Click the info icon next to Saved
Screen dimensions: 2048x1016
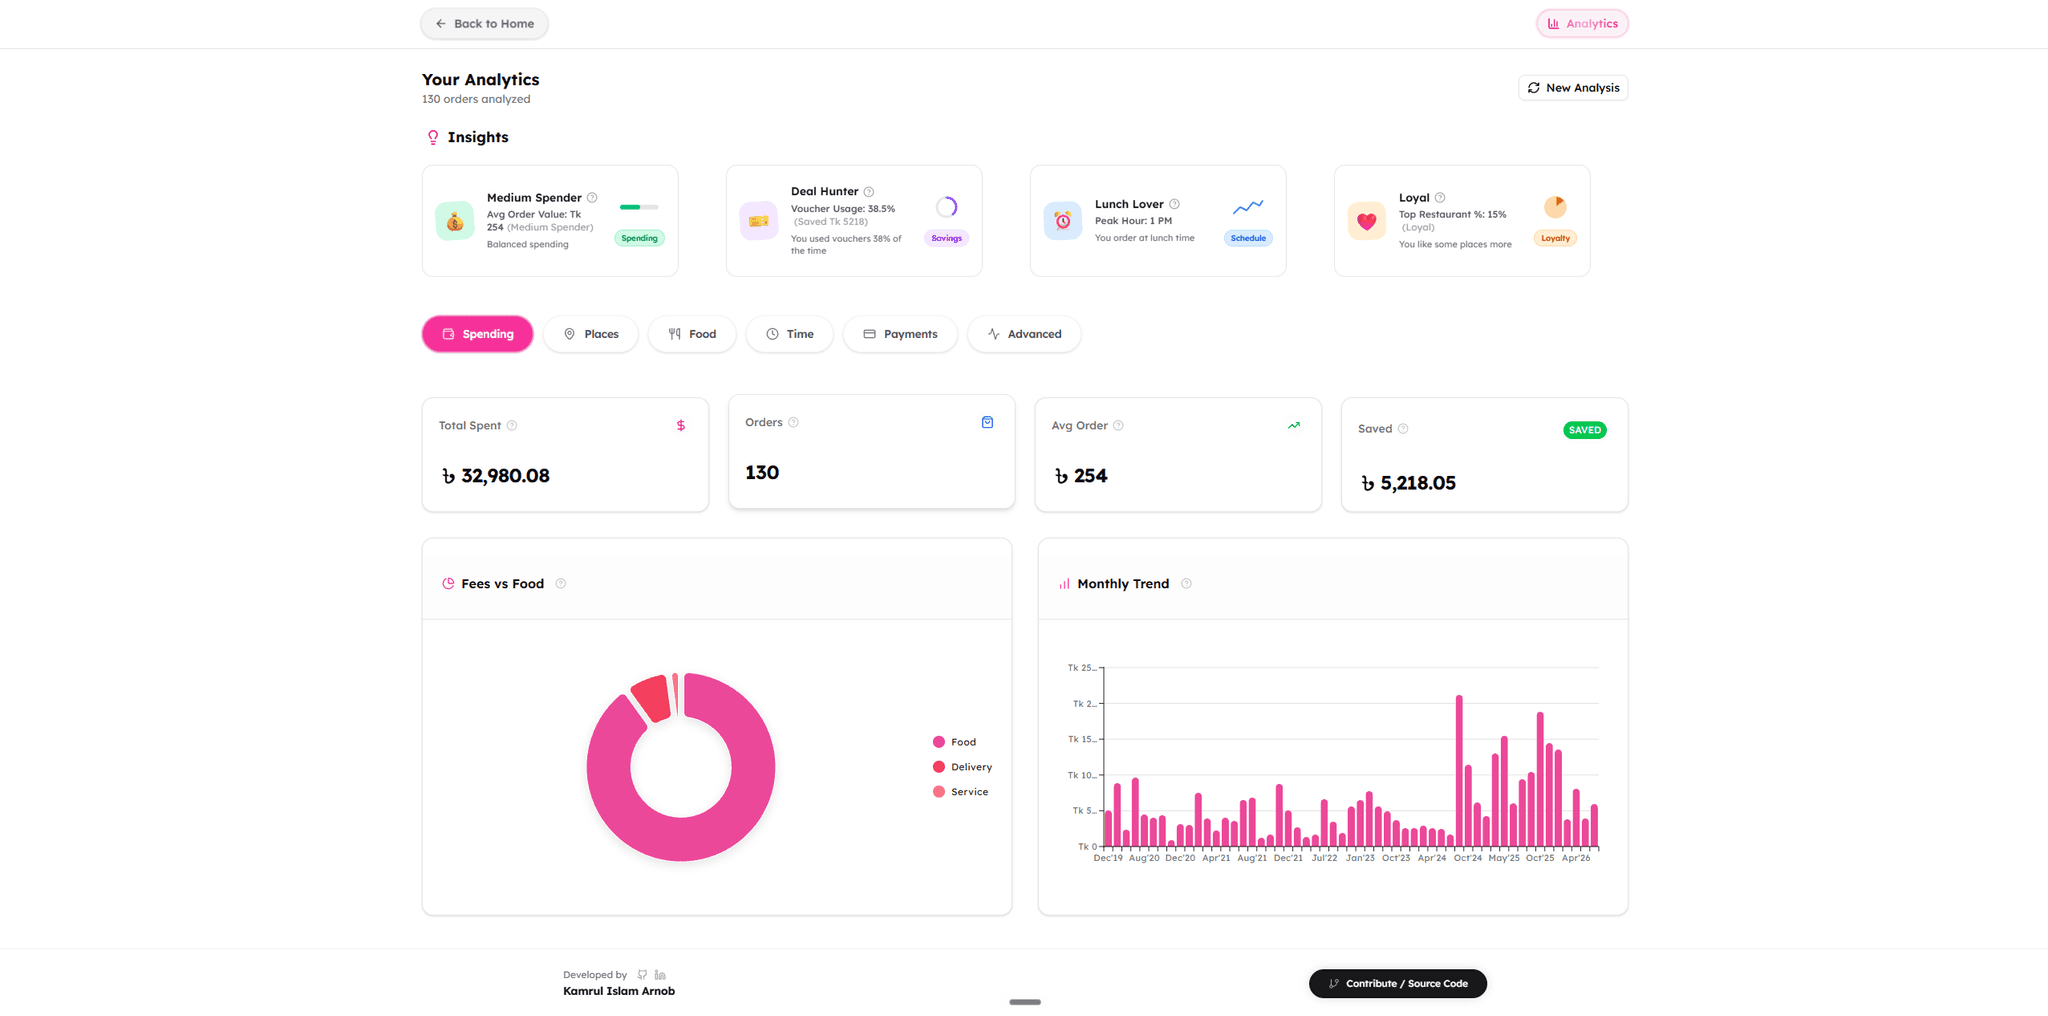click(x=1403, y=429)
